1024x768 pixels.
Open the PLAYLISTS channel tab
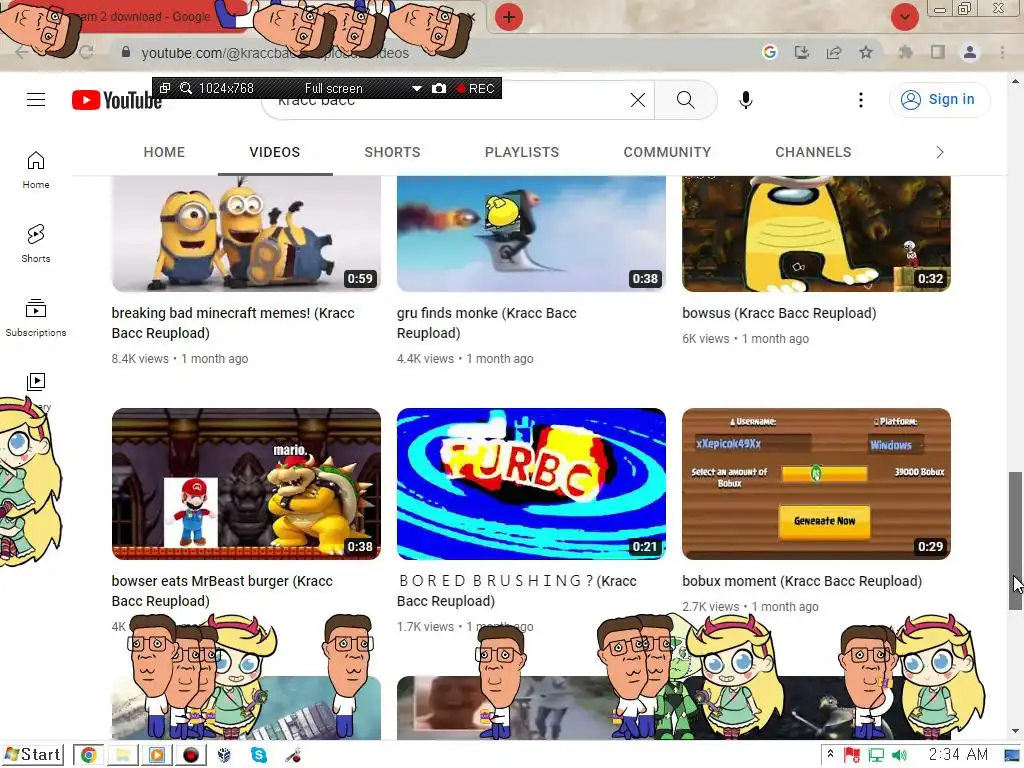[522, 152]
